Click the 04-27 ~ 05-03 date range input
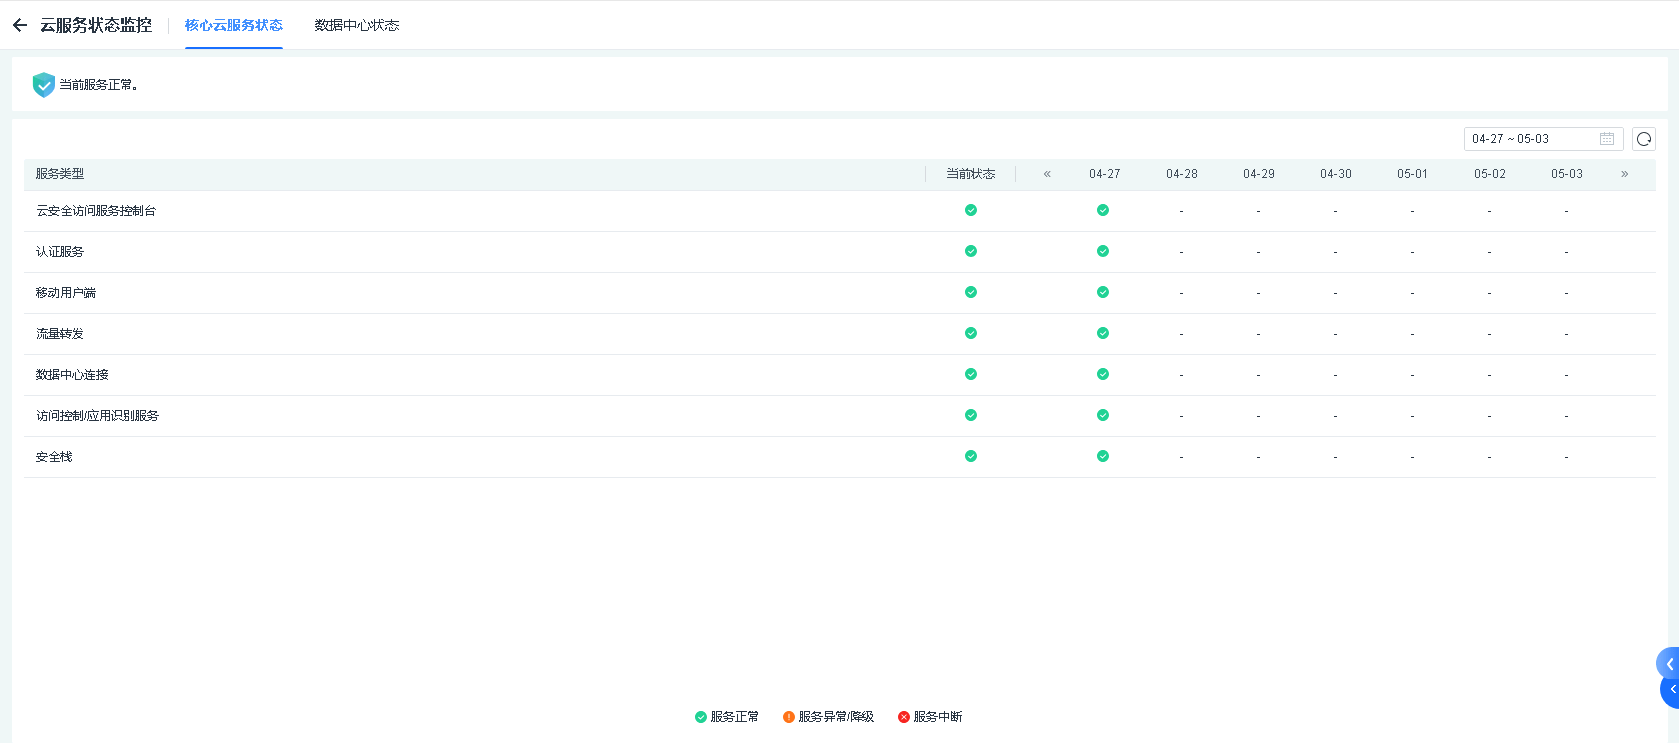The height and width of the screenshot is (743, 1679). click(1528, 139)
